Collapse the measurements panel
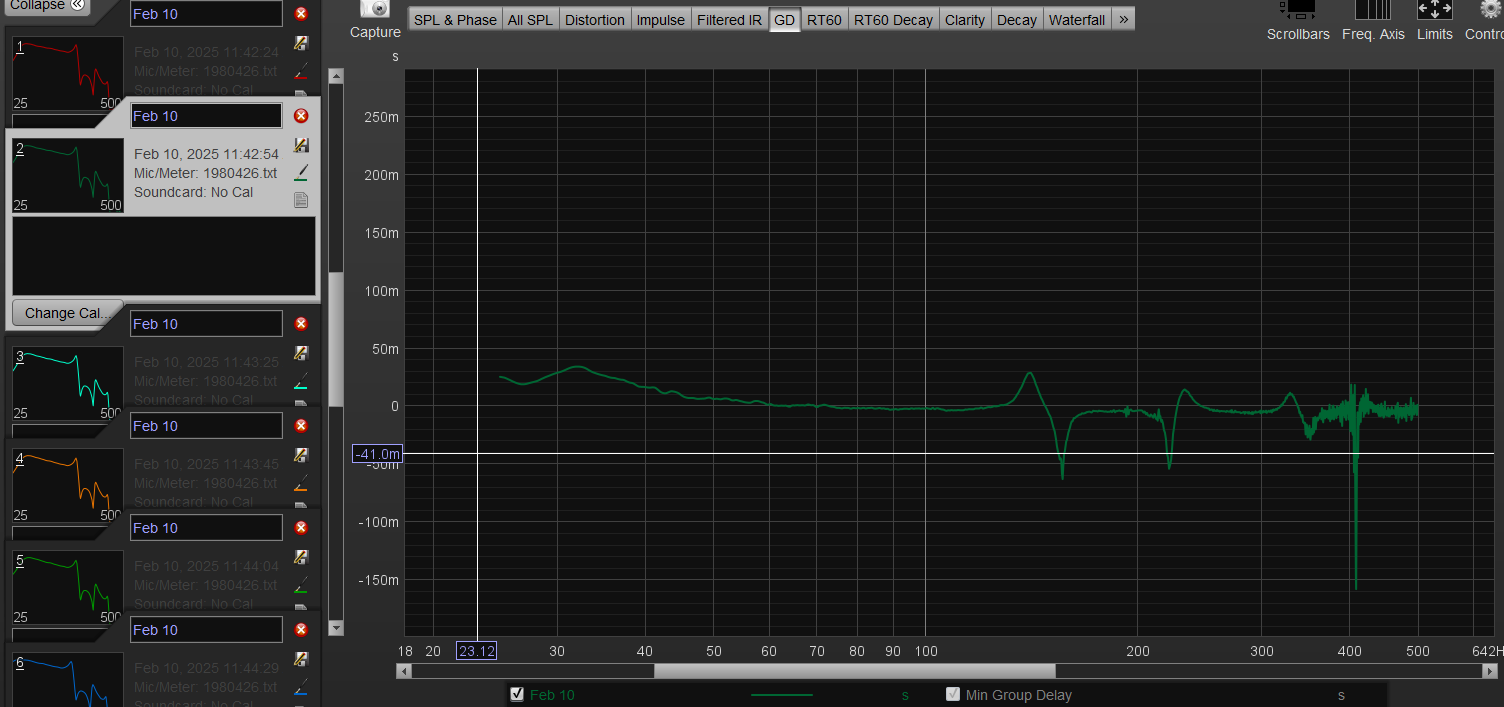 pos(46,6)
